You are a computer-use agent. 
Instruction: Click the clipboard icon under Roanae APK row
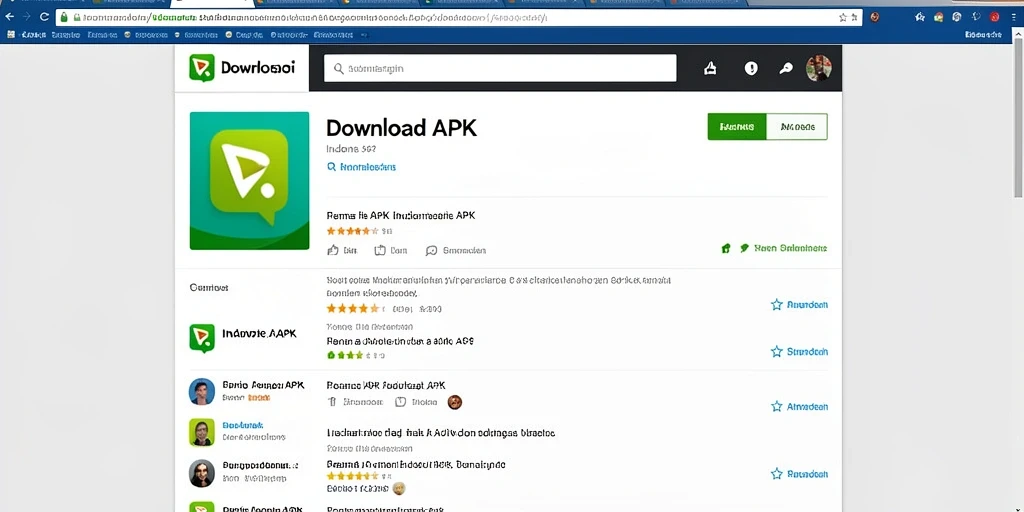coord(401,402)
